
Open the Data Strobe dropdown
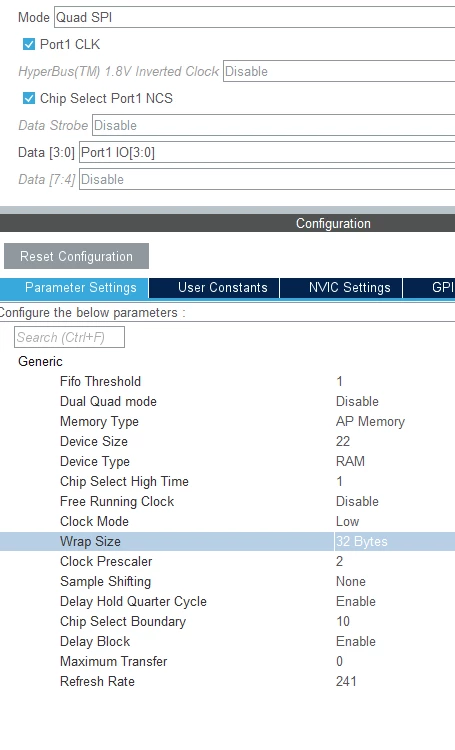[x=273, y=125]
